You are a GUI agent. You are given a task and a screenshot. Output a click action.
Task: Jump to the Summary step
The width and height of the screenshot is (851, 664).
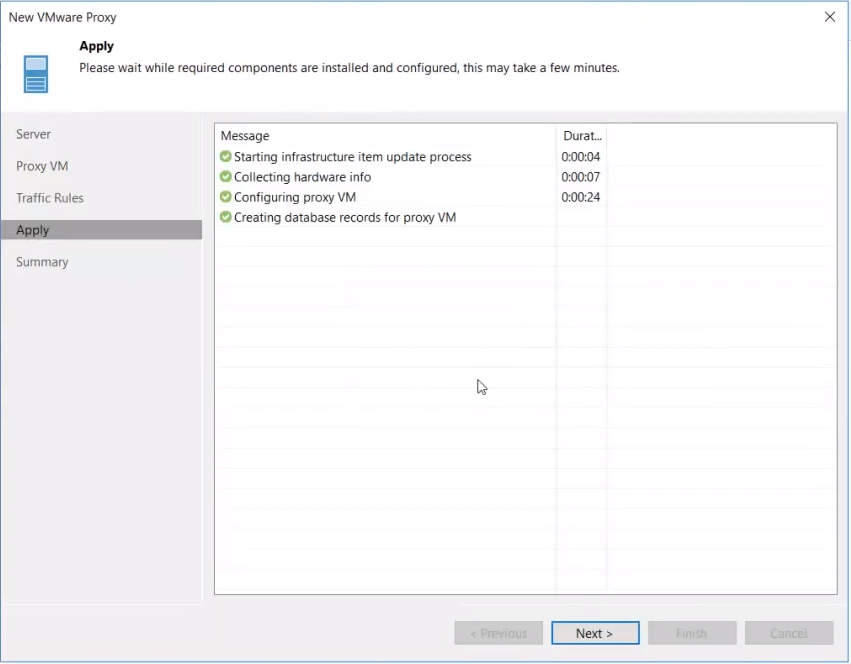[x=42, y=262]
